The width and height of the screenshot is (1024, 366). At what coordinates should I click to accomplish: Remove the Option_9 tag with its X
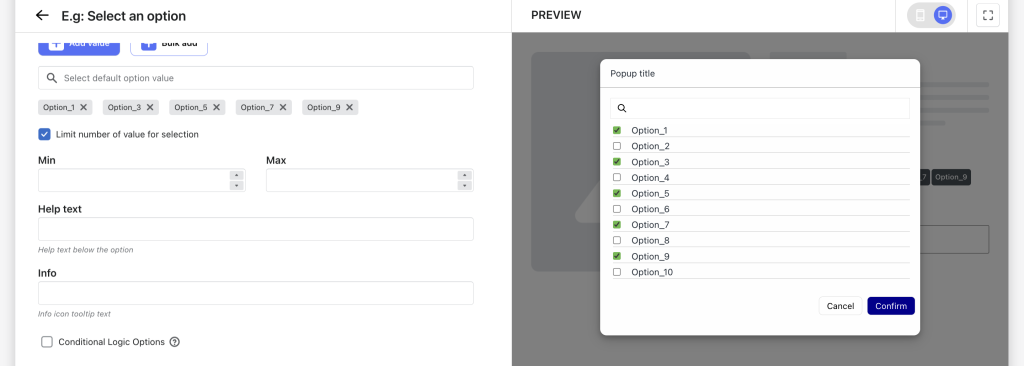[349, 108]
